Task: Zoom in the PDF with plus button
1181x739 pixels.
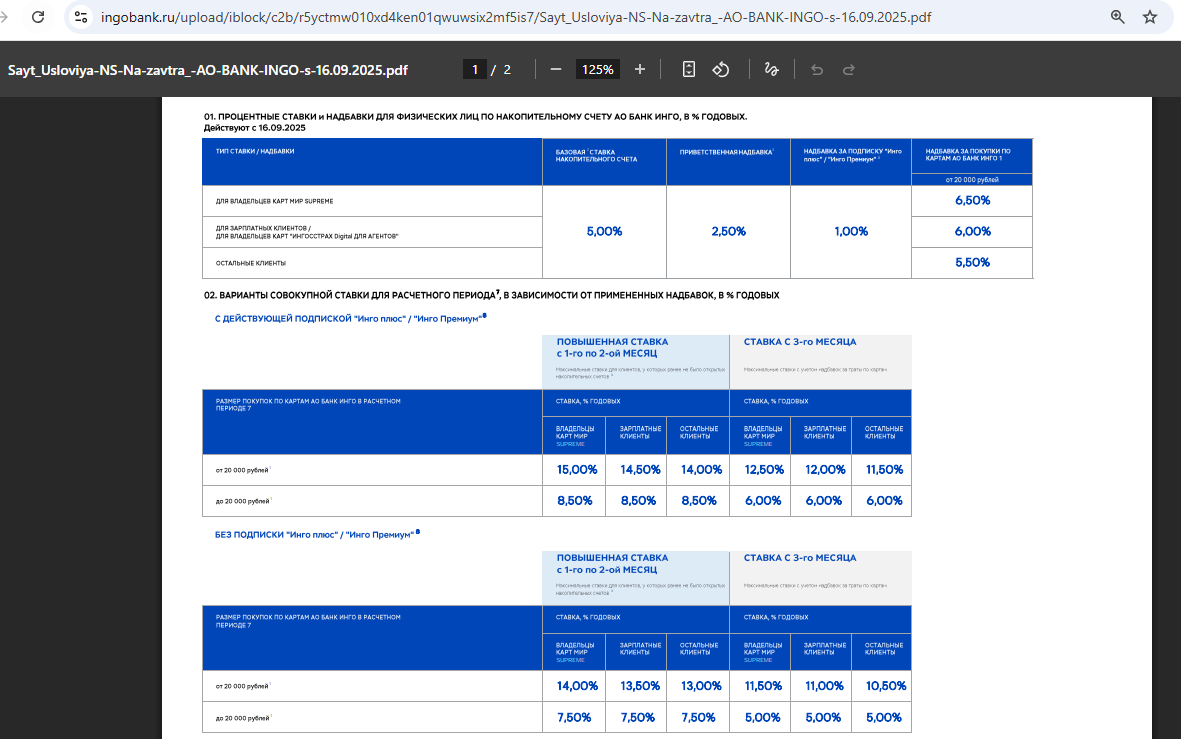Action: [x=640, y=69]
